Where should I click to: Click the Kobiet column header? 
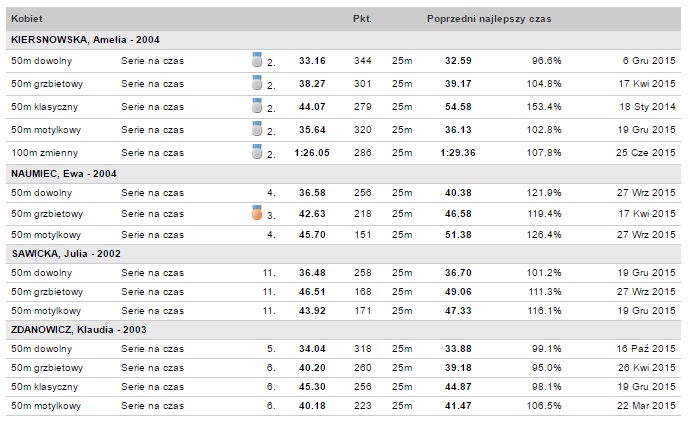27,18
